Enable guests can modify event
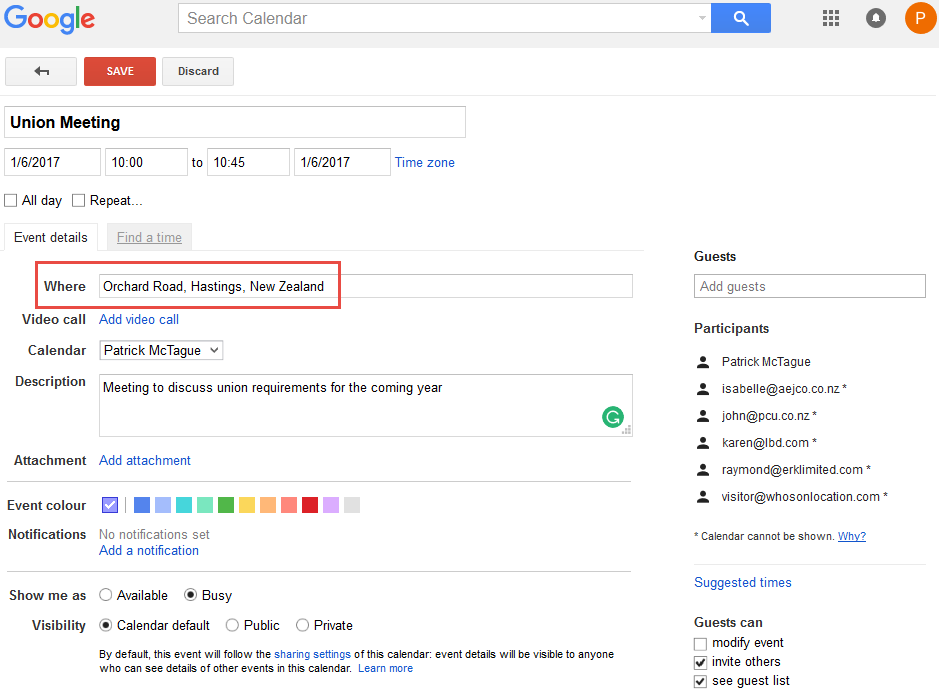 (x=700, y=644)
